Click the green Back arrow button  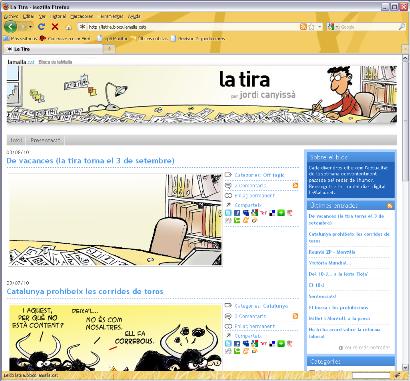pyautogui.click(x=10, y=27)
